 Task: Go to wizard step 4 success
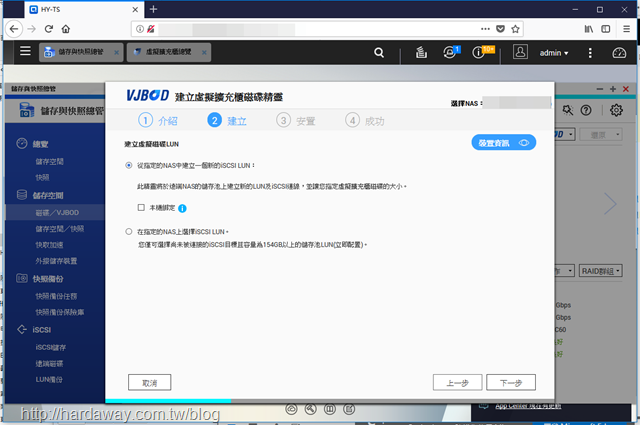365,120
